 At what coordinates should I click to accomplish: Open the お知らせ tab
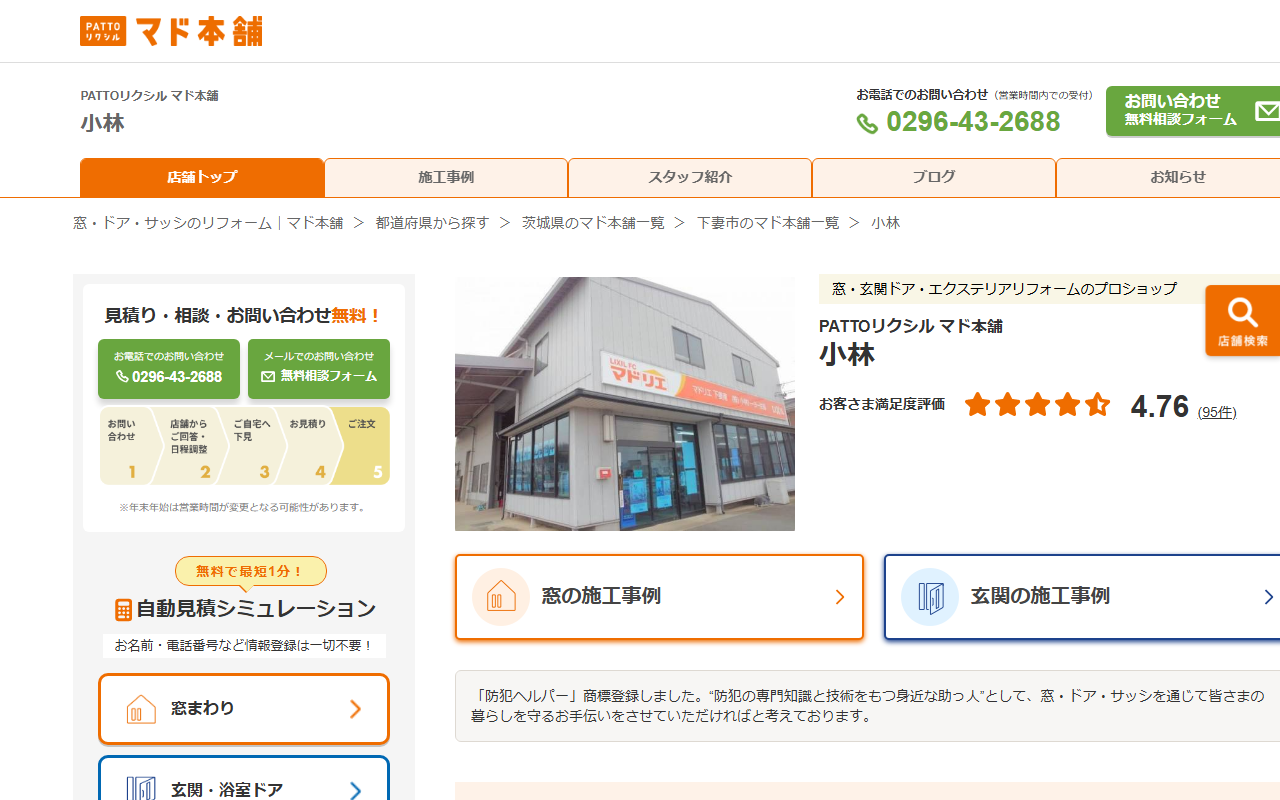pos(1168,177)
